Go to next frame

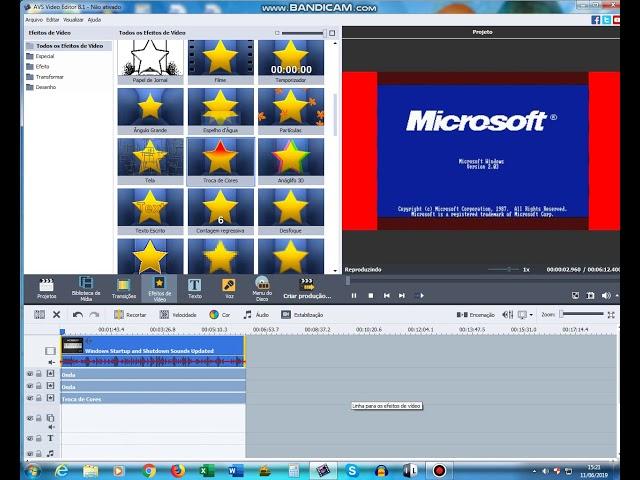[402, 296]
